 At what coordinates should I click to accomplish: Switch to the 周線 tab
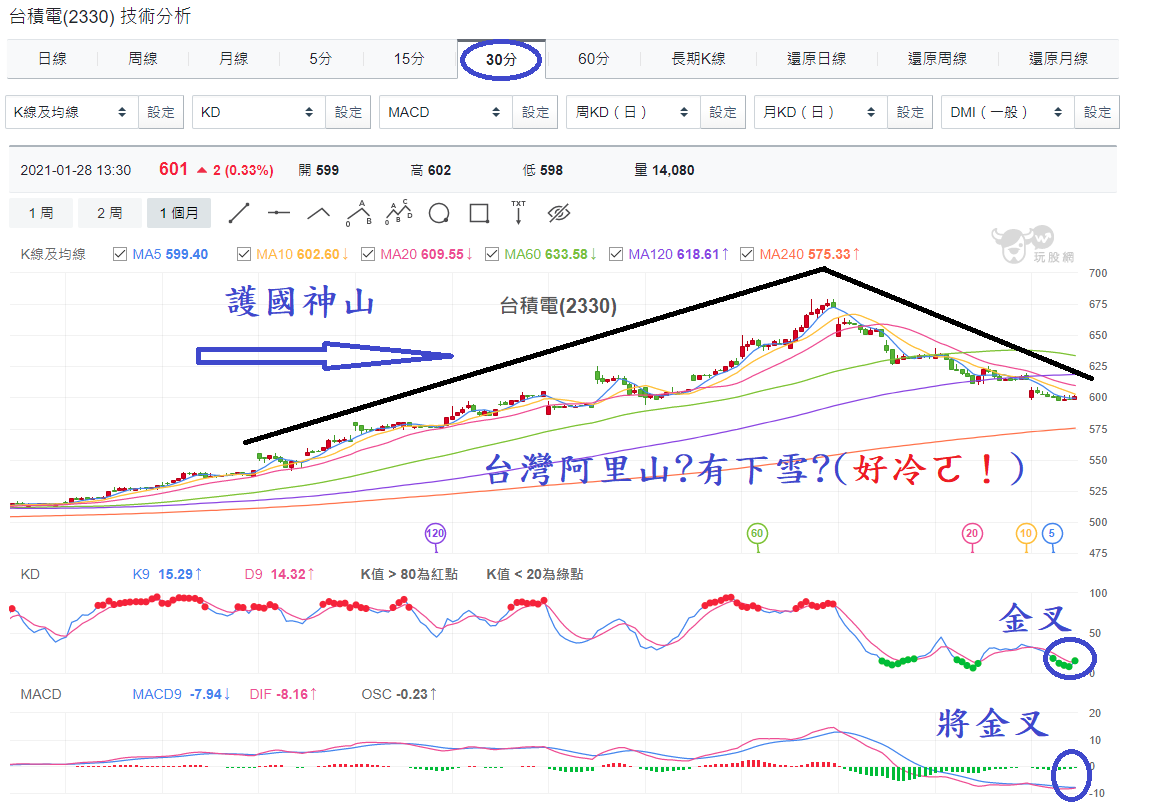(x=143, y=58)
